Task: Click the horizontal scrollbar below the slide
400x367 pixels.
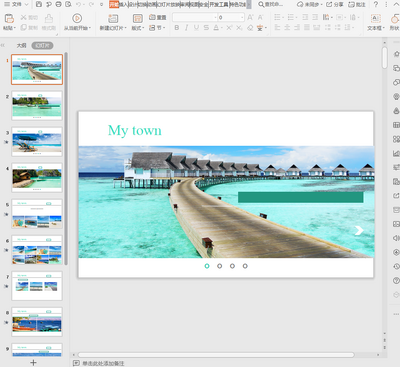Action: (216, 355)
